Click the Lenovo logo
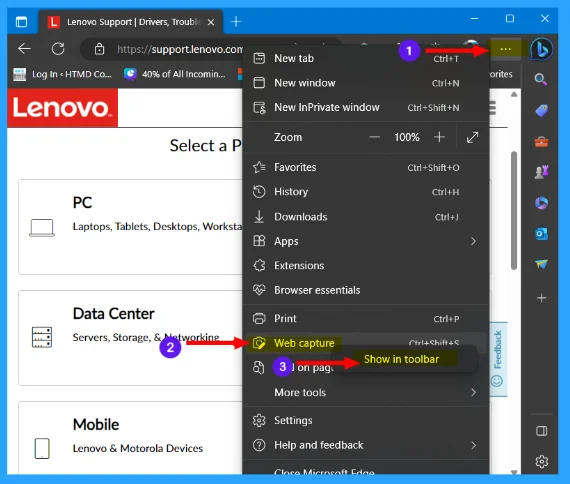 pyautogui.click(x=63, y=108)
